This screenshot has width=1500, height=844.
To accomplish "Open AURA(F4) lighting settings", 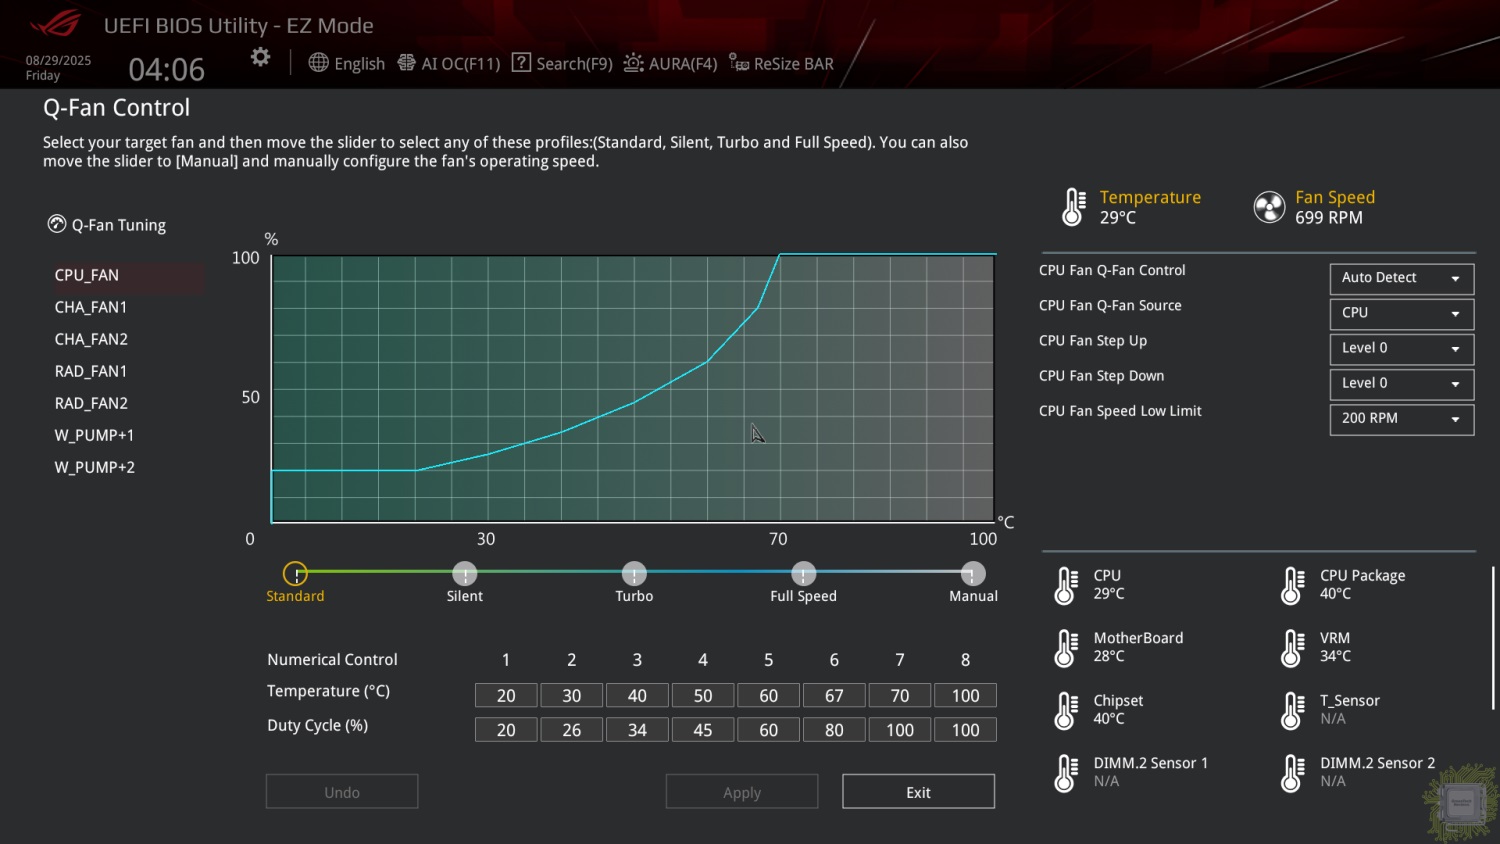I will 670,63.
